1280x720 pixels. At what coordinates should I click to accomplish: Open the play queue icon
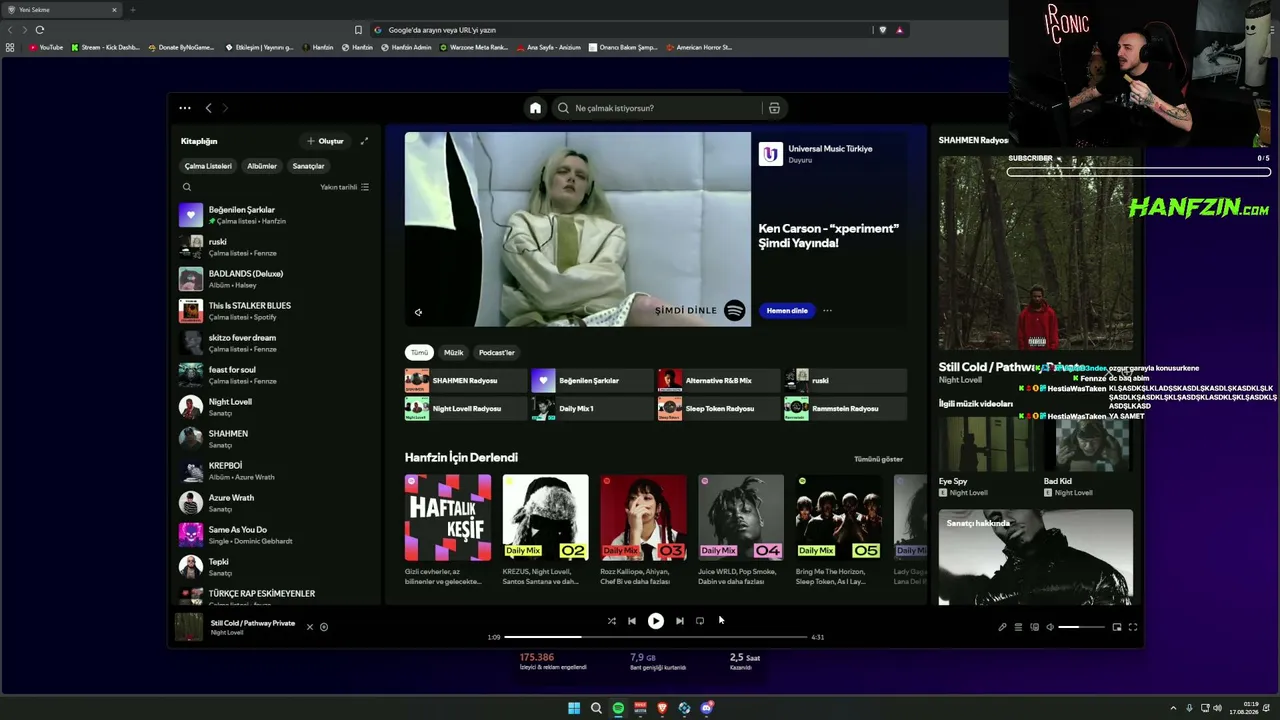pos(1018,627)
